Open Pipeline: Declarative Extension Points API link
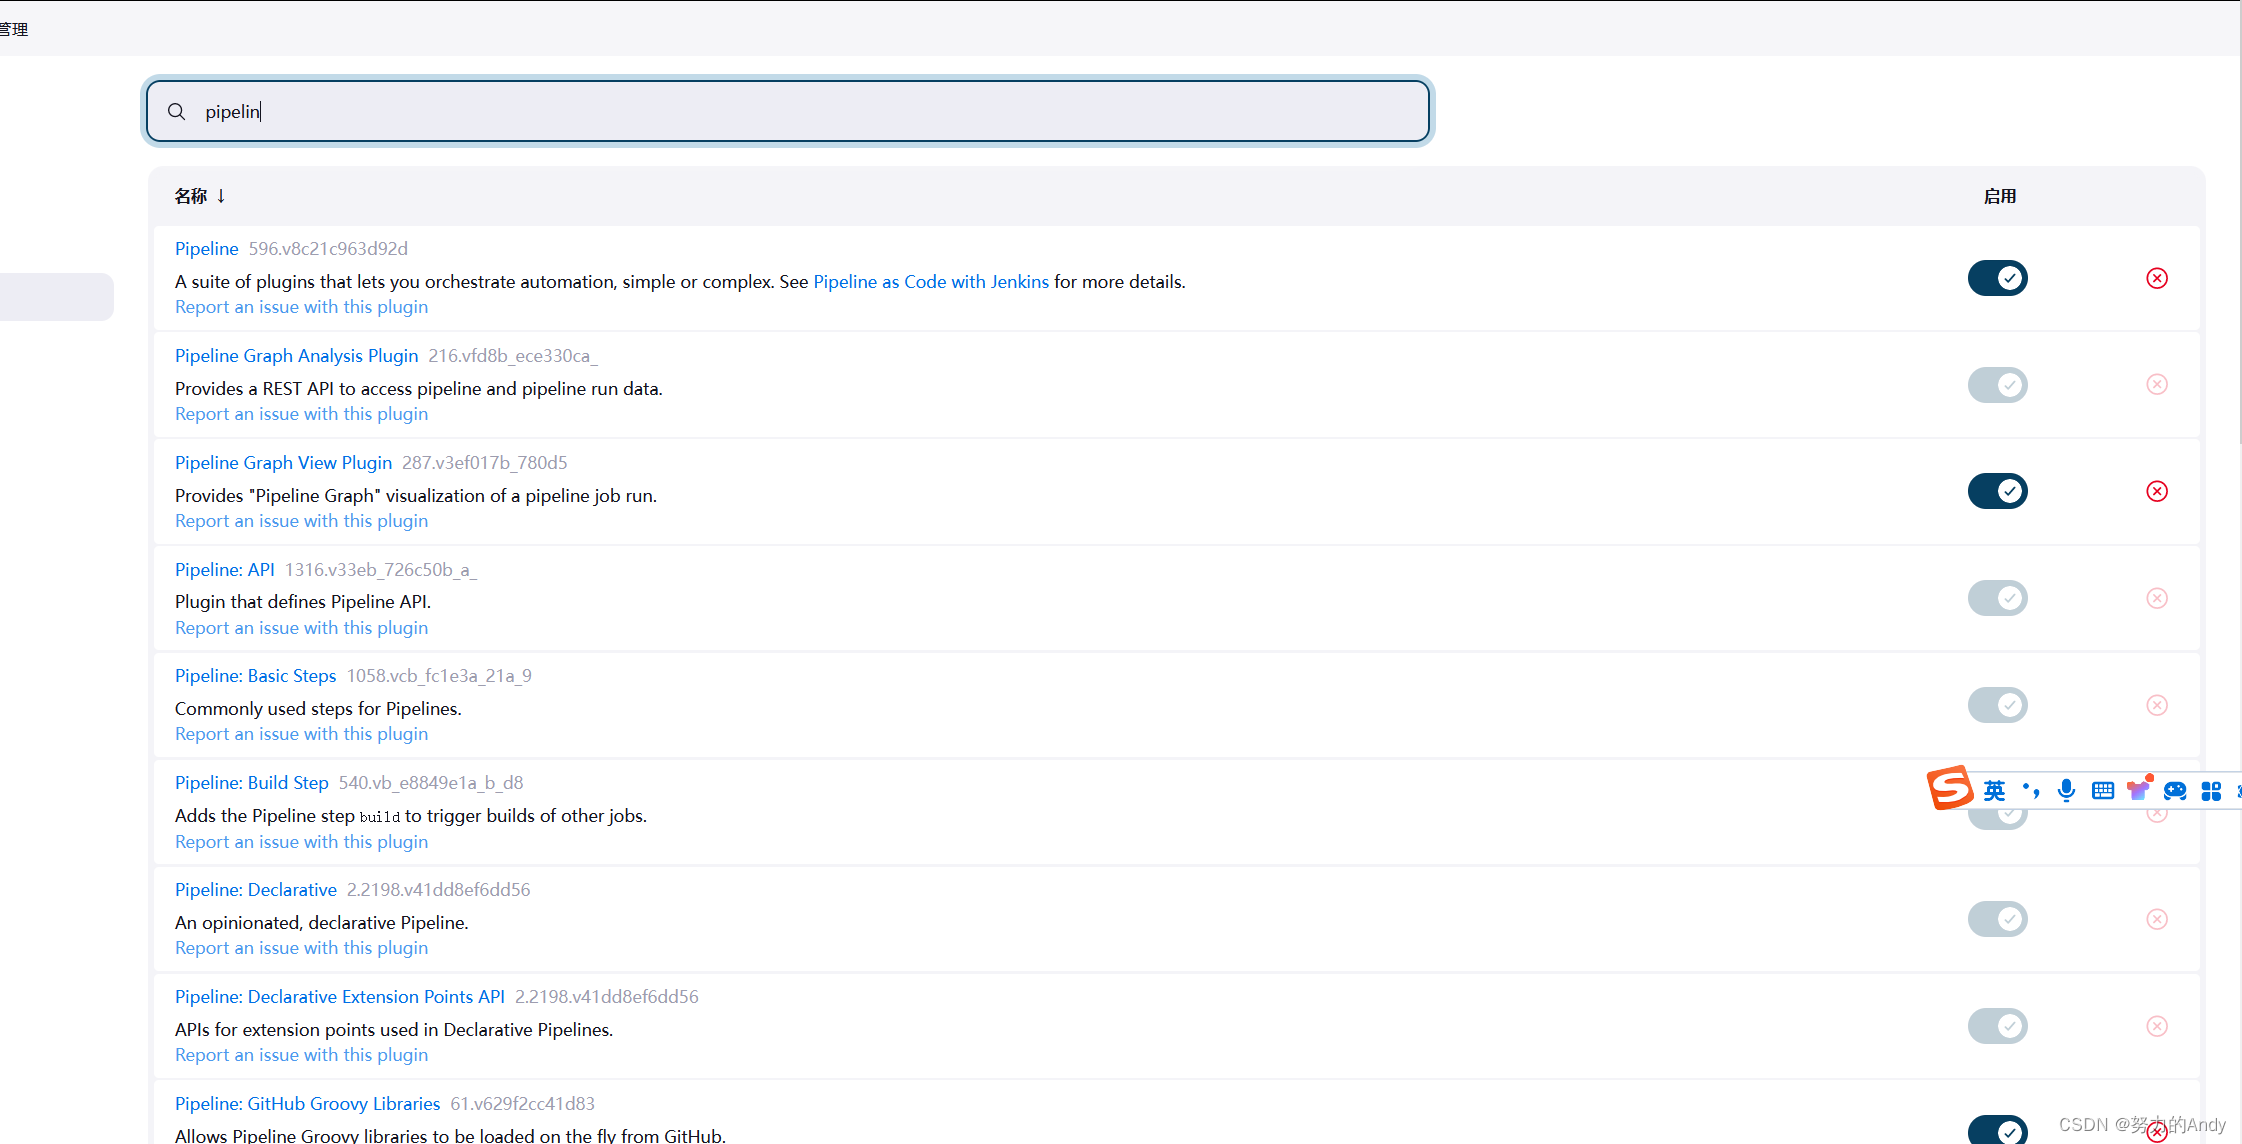 [x=340, y=997]
